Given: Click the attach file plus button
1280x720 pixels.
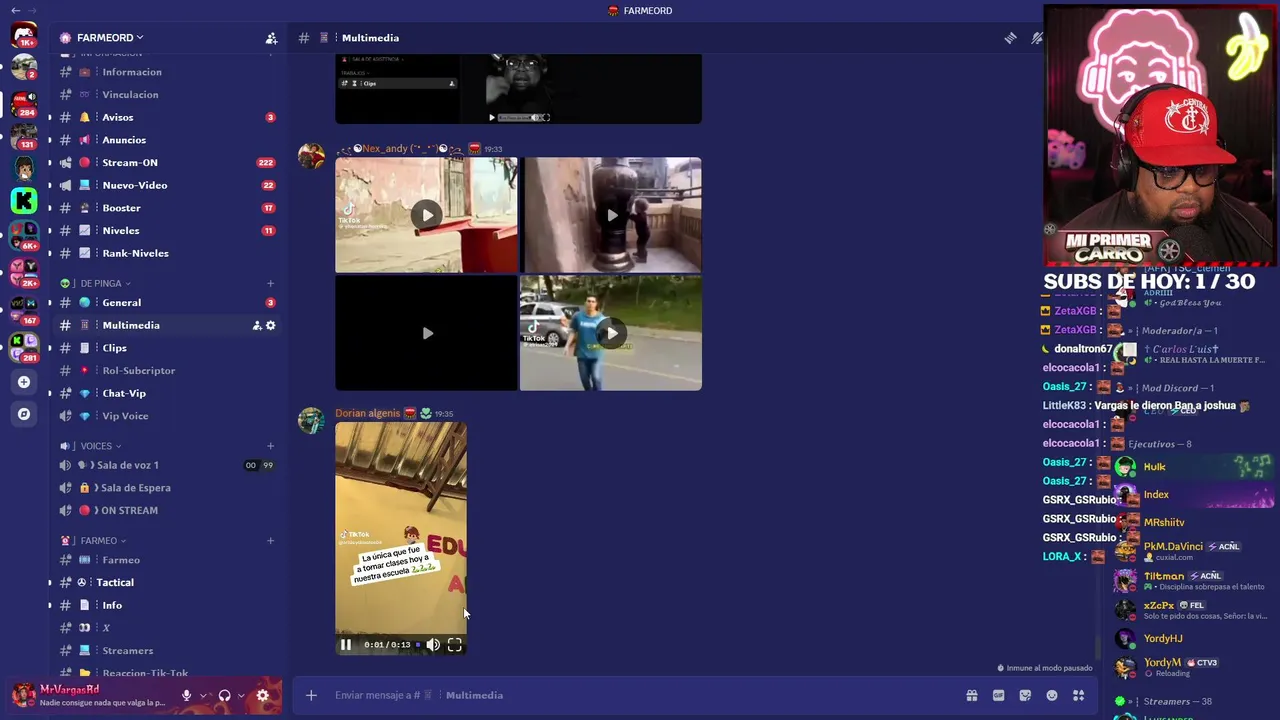Looking at the screenshot, I should 311,695.
